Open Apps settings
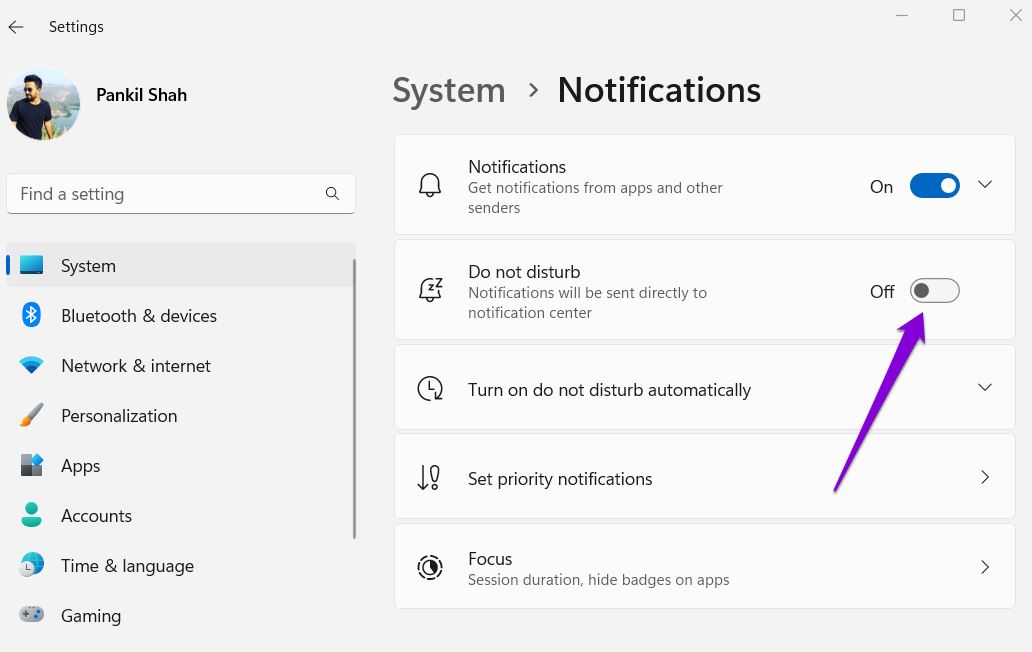Image resolution: width=1032 pixels, height=652 pixels. click(181, 465)
